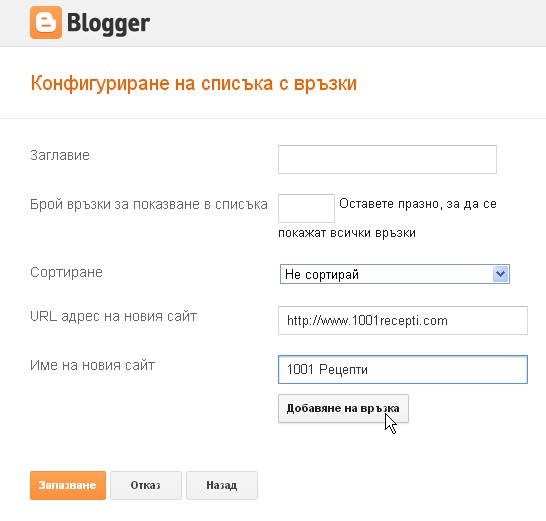Click the URL адрес на новия сайт label
Viewport: 546px width, 521px height.
tap(114, 316)
